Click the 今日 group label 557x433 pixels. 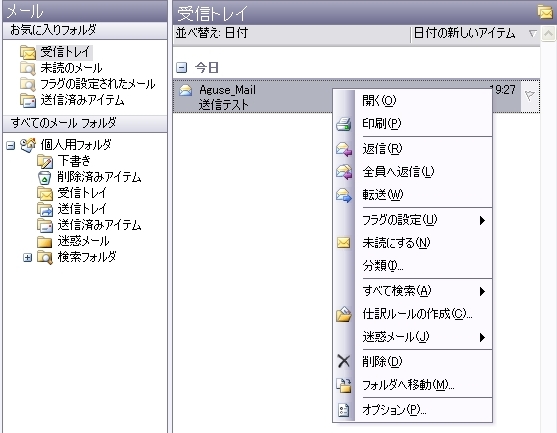point(206,67)
